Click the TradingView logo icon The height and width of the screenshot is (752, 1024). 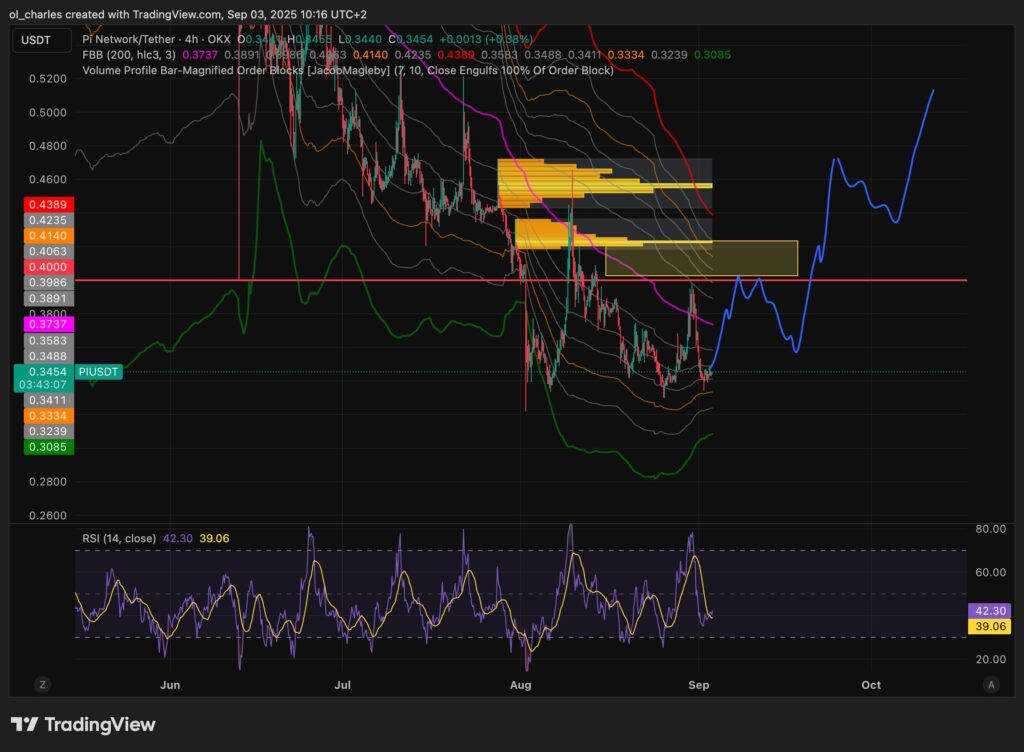[24, 725]
